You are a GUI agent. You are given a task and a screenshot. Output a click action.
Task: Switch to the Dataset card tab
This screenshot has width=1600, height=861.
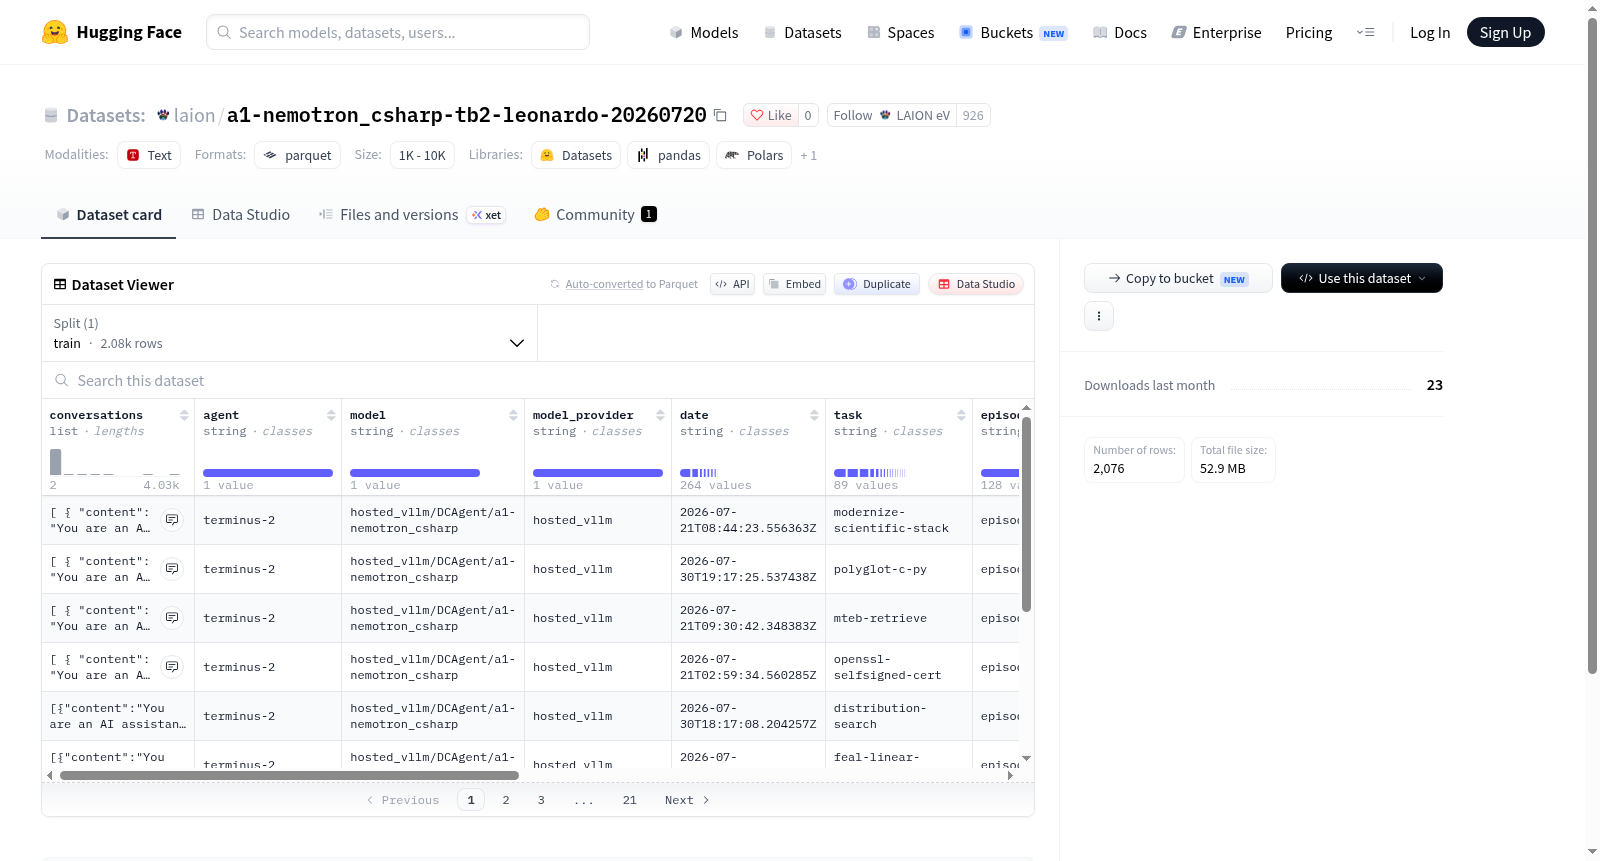click(108, 214)
